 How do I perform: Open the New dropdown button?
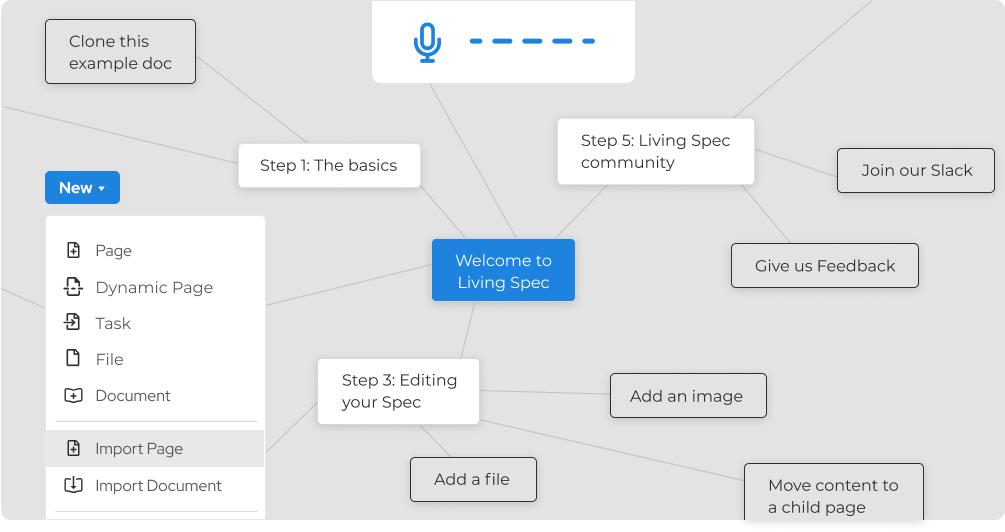click(x=82, y=188)
